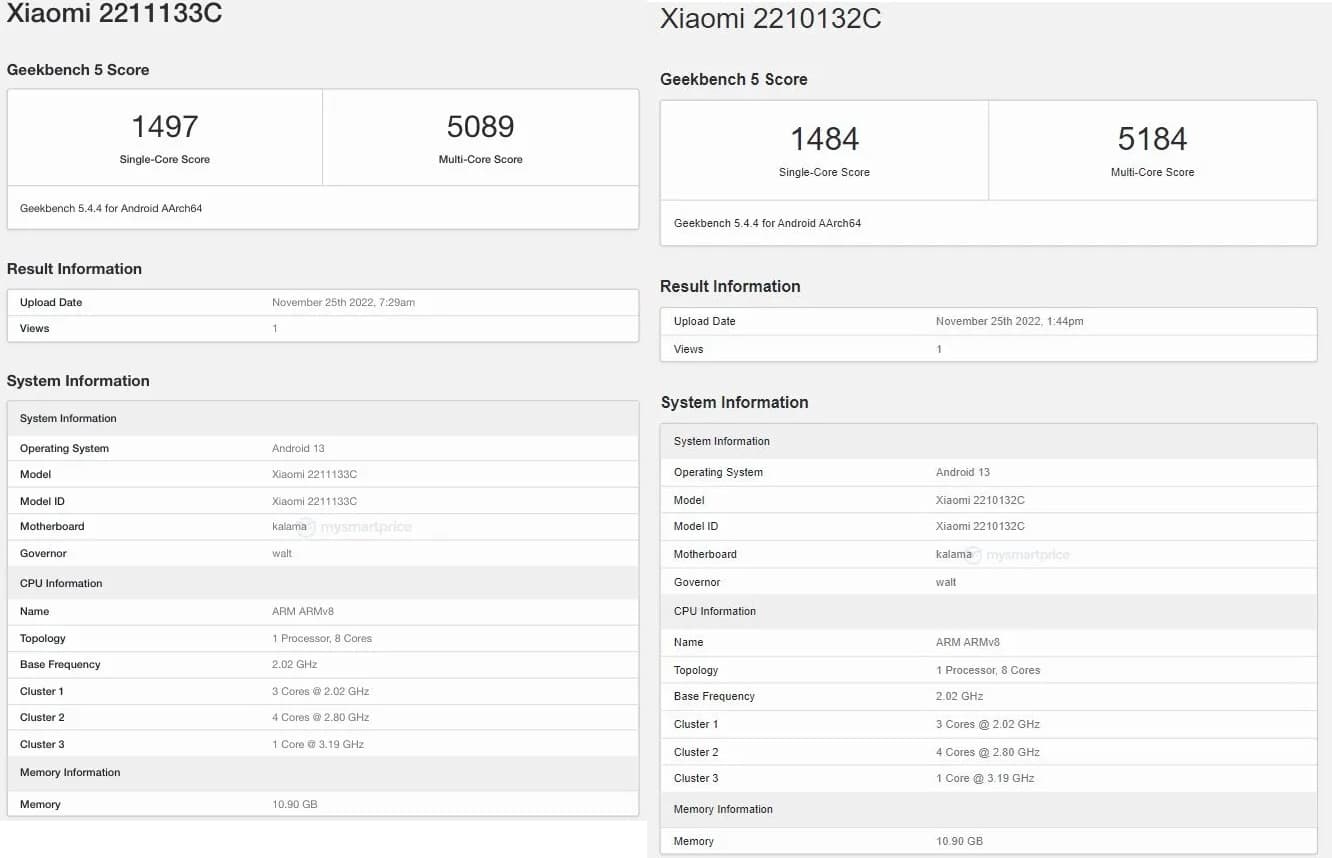Click 1 Core @ 3.19 GHz in 2210132C result
This screenshot has width=1332, height=858.
(985, 778)
